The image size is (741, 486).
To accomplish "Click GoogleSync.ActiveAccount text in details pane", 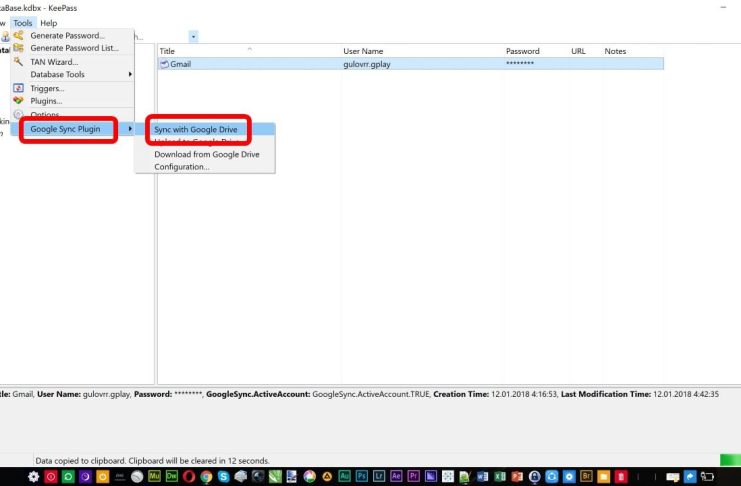I will (x=258, y=394).
